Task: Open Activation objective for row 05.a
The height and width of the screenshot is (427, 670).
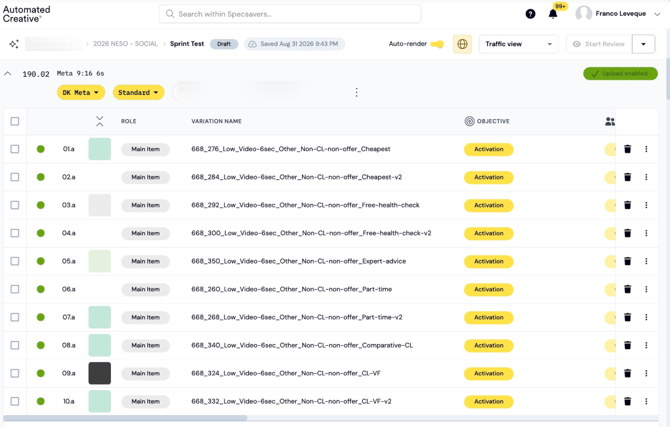Action: 488,261
